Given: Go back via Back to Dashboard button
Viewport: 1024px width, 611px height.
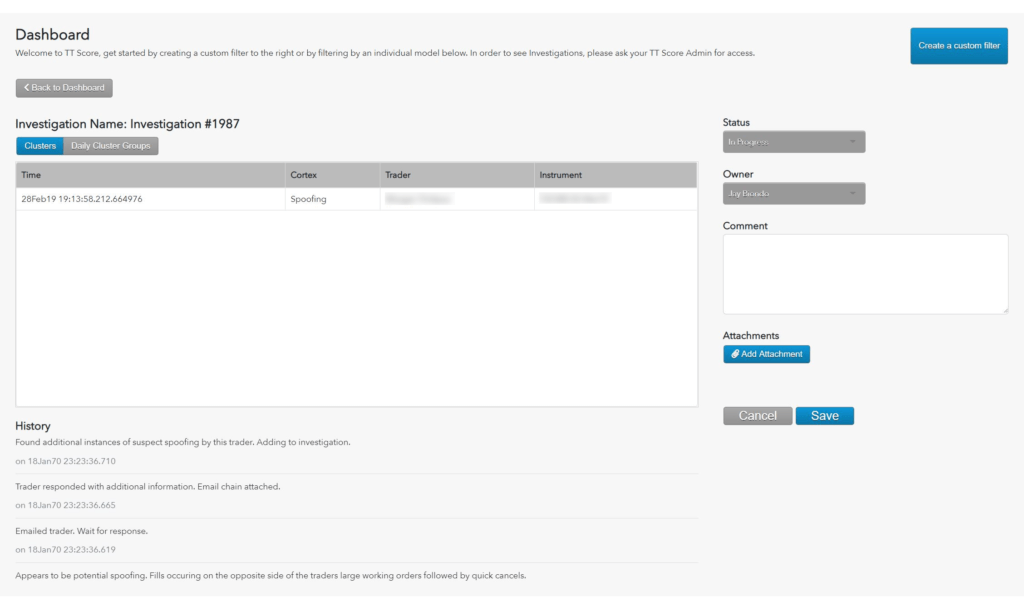Looking at the screenshot, I should [x=64, y=88].
